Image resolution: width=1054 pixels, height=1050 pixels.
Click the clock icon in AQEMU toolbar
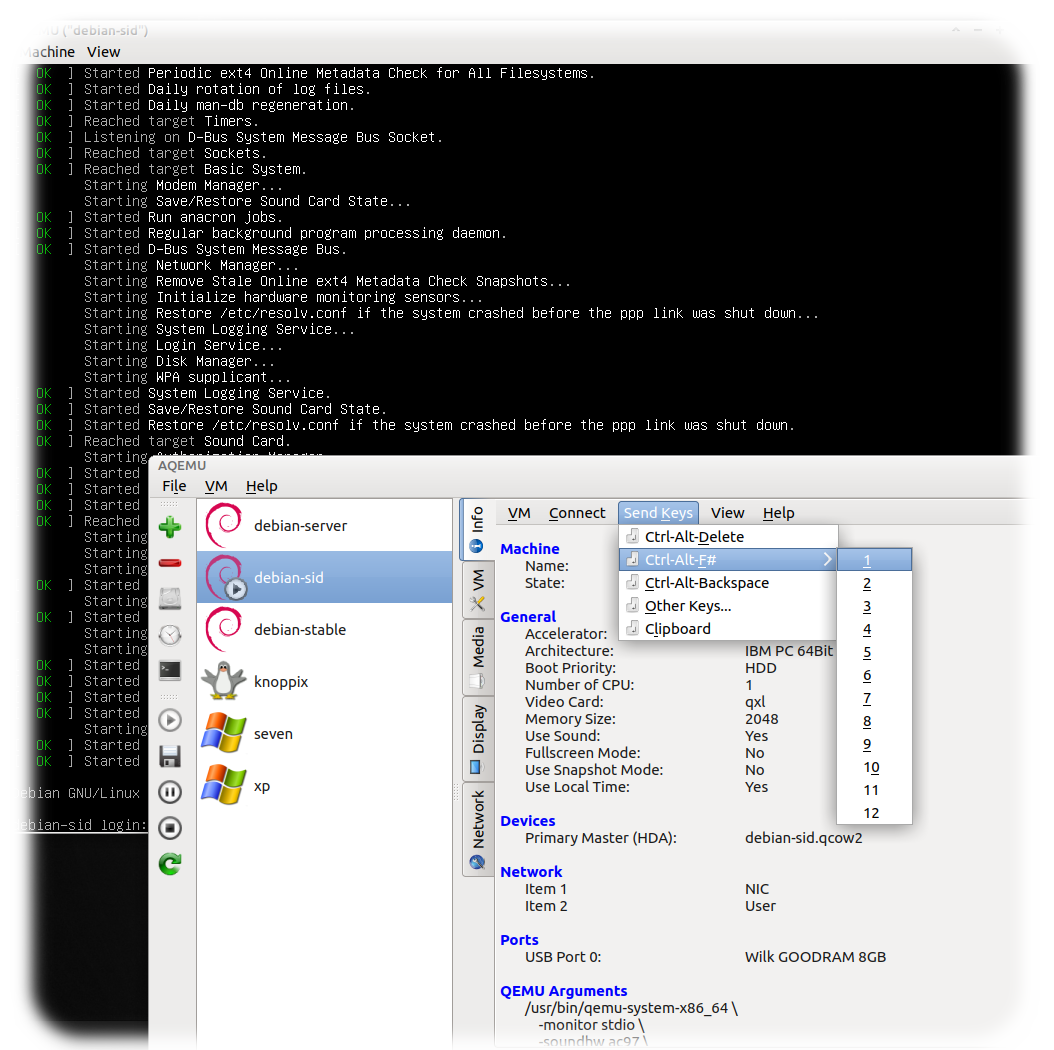tap(170, 635)
